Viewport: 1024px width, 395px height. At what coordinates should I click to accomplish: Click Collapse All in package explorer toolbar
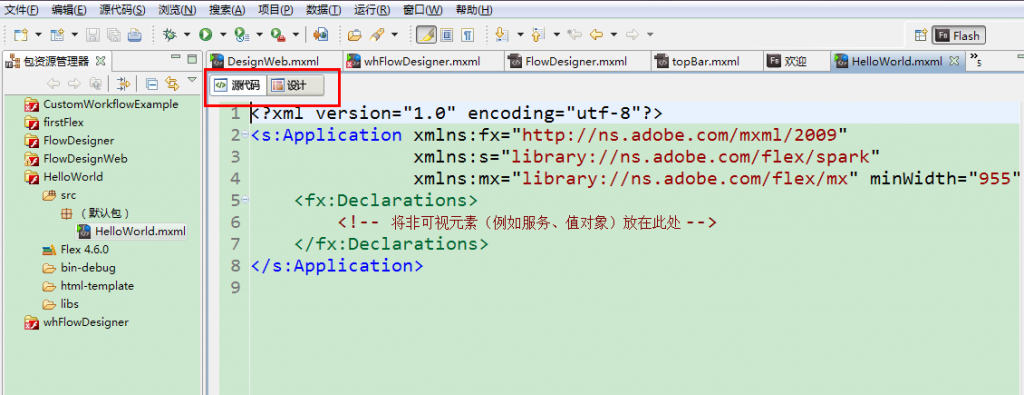coord(152,83)
